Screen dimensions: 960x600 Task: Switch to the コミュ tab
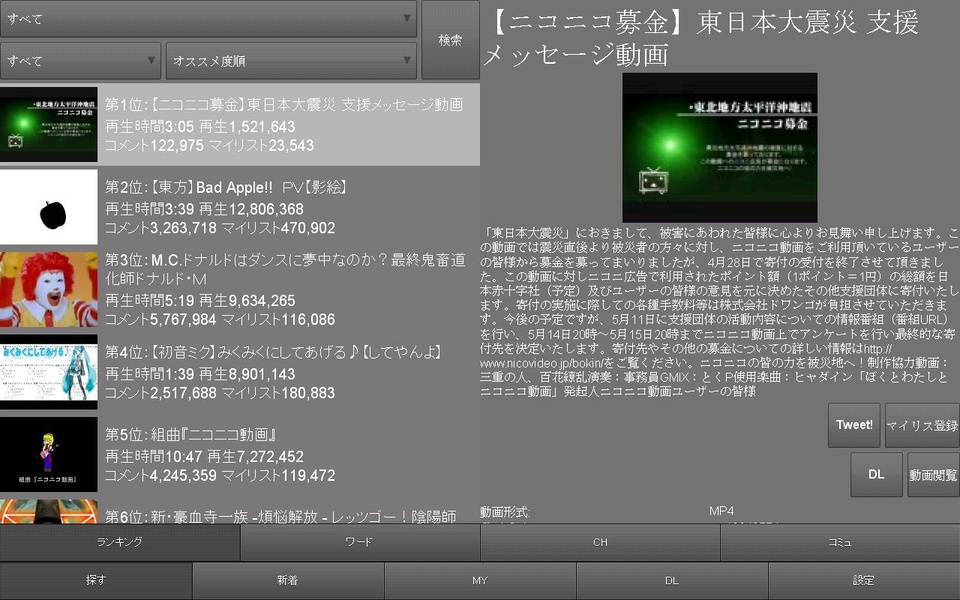[840, 542]
